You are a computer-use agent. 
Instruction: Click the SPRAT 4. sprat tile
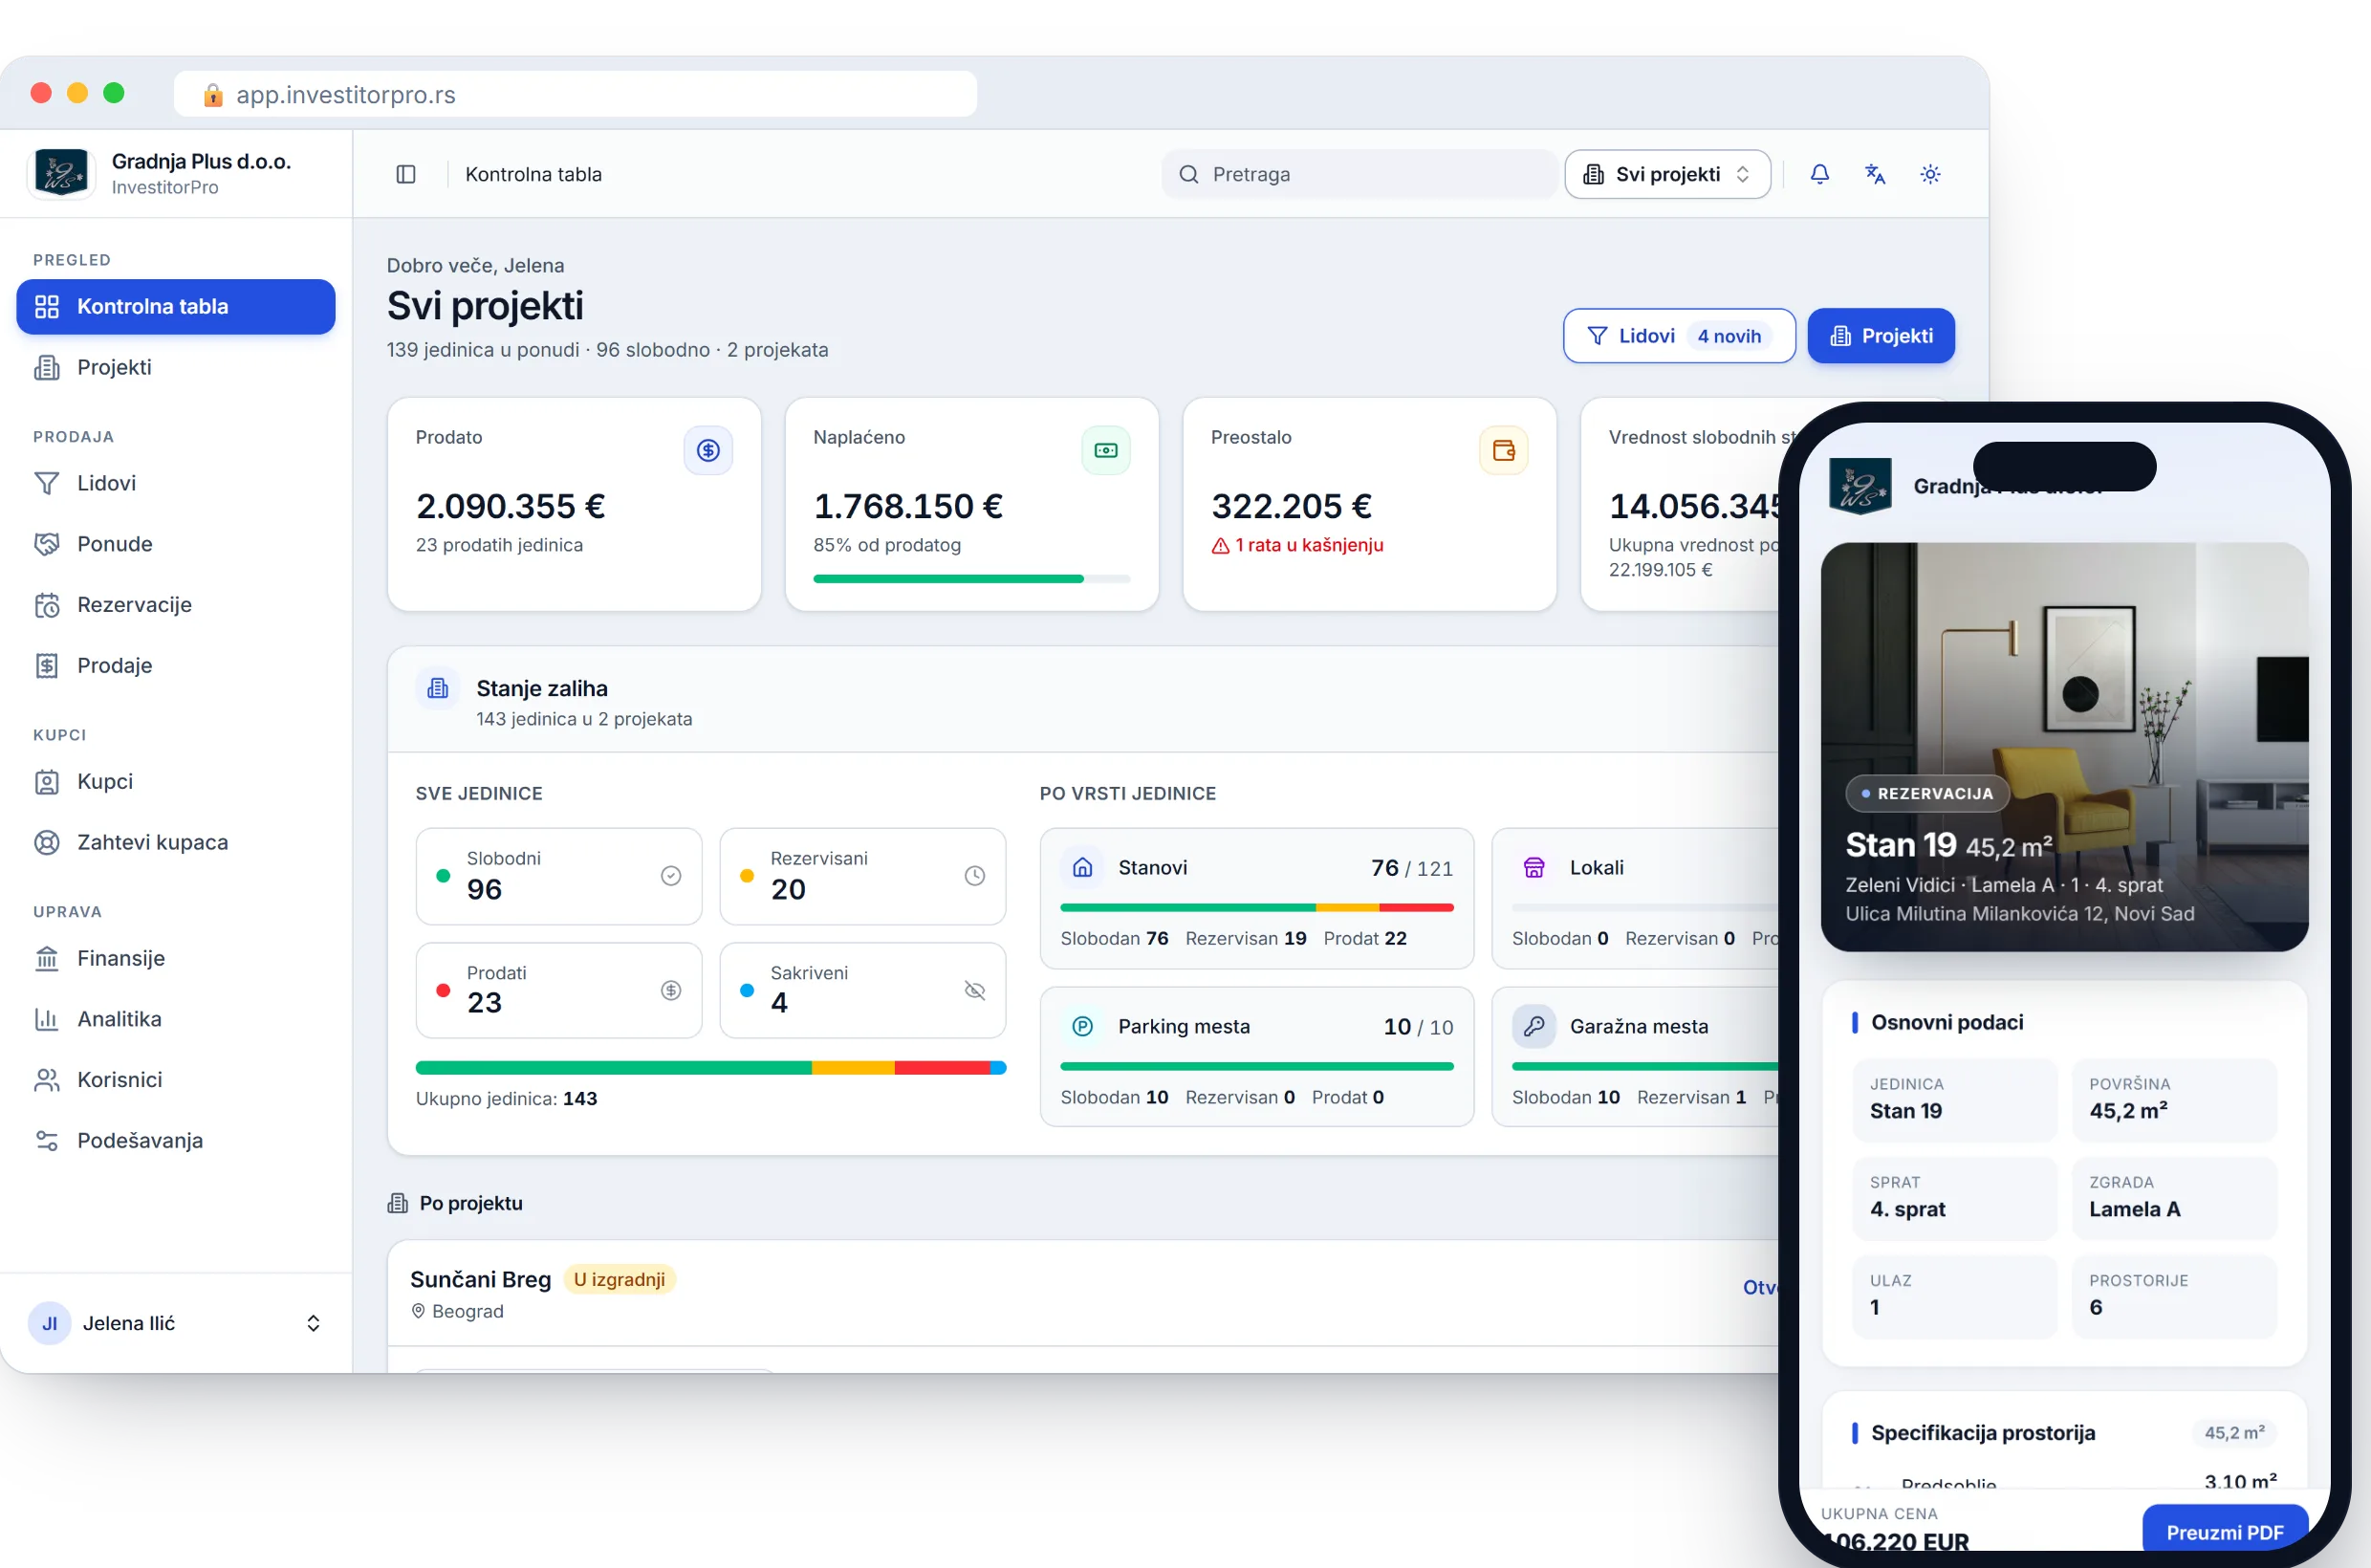click(1954, 1197)
